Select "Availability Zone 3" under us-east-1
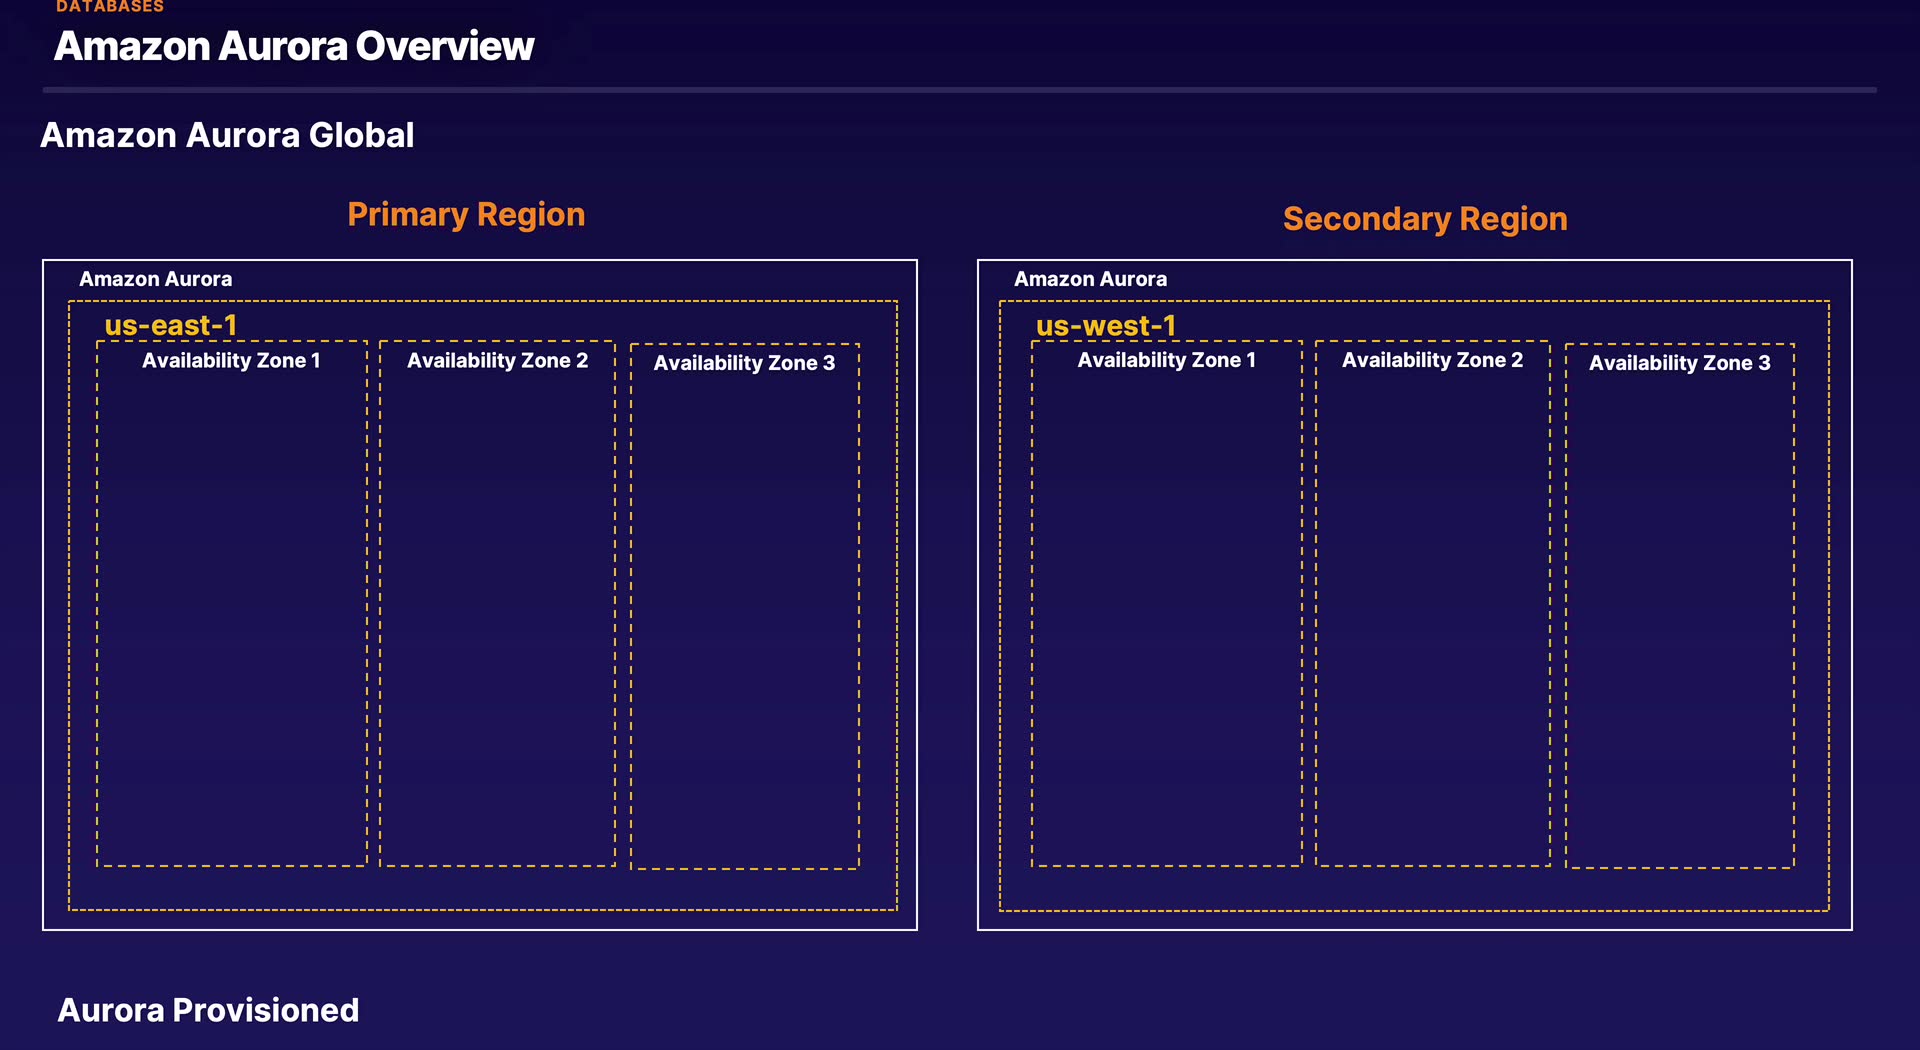The height and width of the screenshot is (1050, 1920). pos(744,363)
